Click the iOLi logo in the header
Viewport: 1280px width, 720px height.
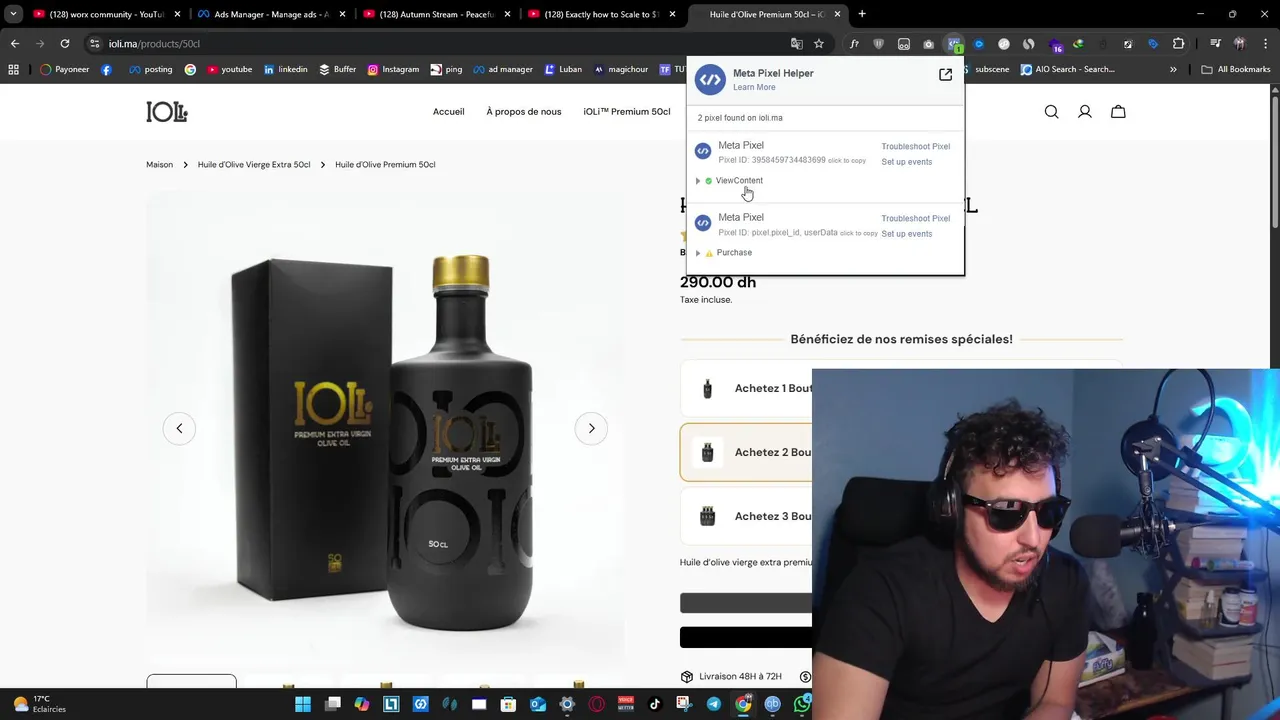tap(167, 112)
